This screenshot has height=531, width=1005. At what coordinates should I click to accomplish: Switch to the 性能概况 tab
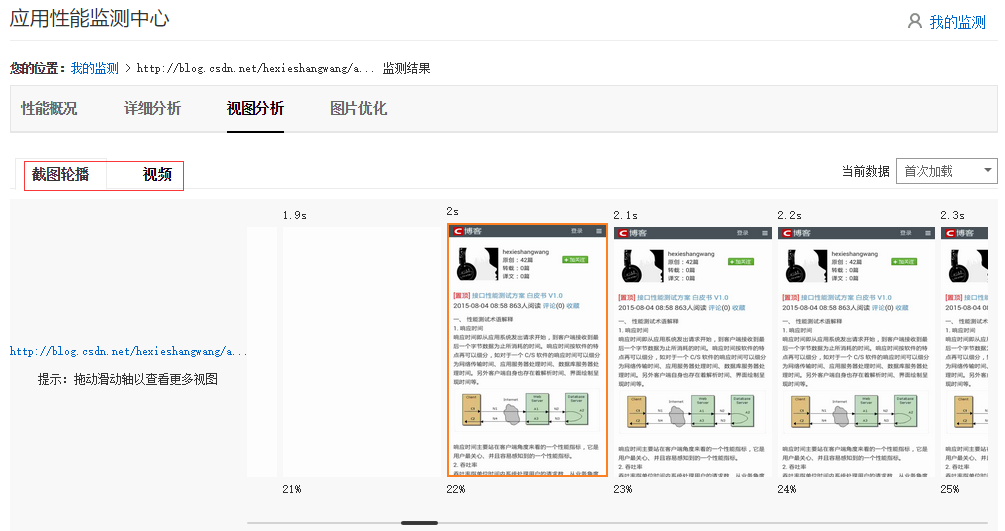pyautogui.click(x=49, y=108)
